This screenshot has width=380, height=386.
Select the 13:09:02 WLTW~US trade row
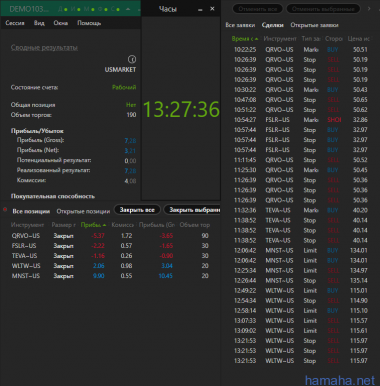[x=301, y=331]
